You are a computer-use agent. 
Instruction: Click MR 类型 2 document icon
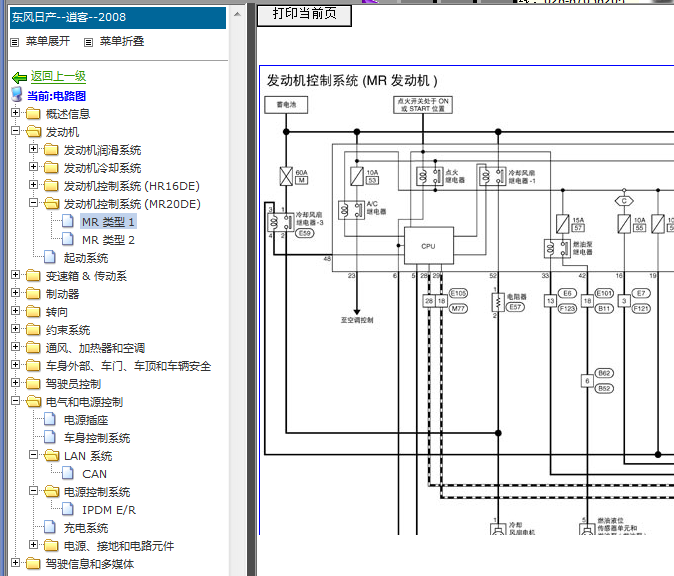tap(67, 239)
